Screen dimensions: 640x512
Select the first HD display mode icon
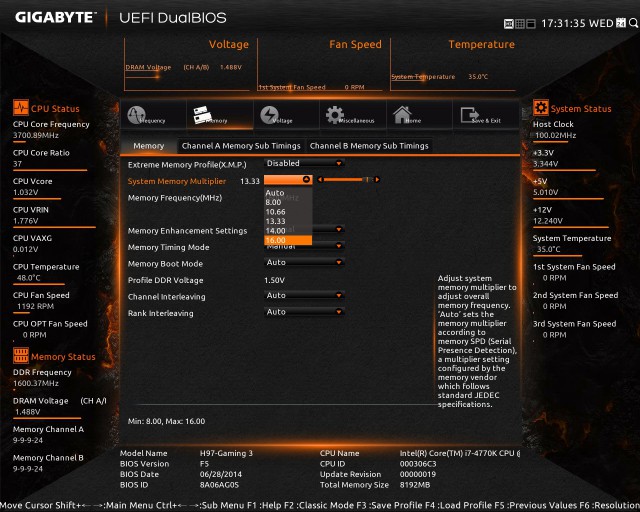[x=509, y=24]
